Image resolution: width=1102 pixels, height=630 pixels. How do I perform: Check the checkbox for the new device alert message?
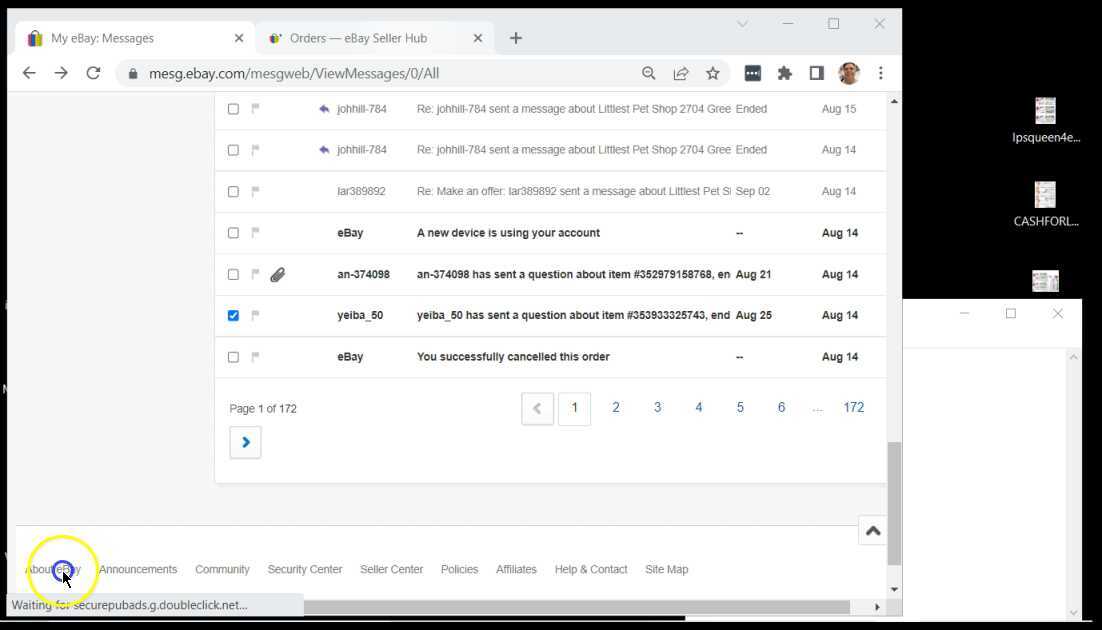coord(233,232)
